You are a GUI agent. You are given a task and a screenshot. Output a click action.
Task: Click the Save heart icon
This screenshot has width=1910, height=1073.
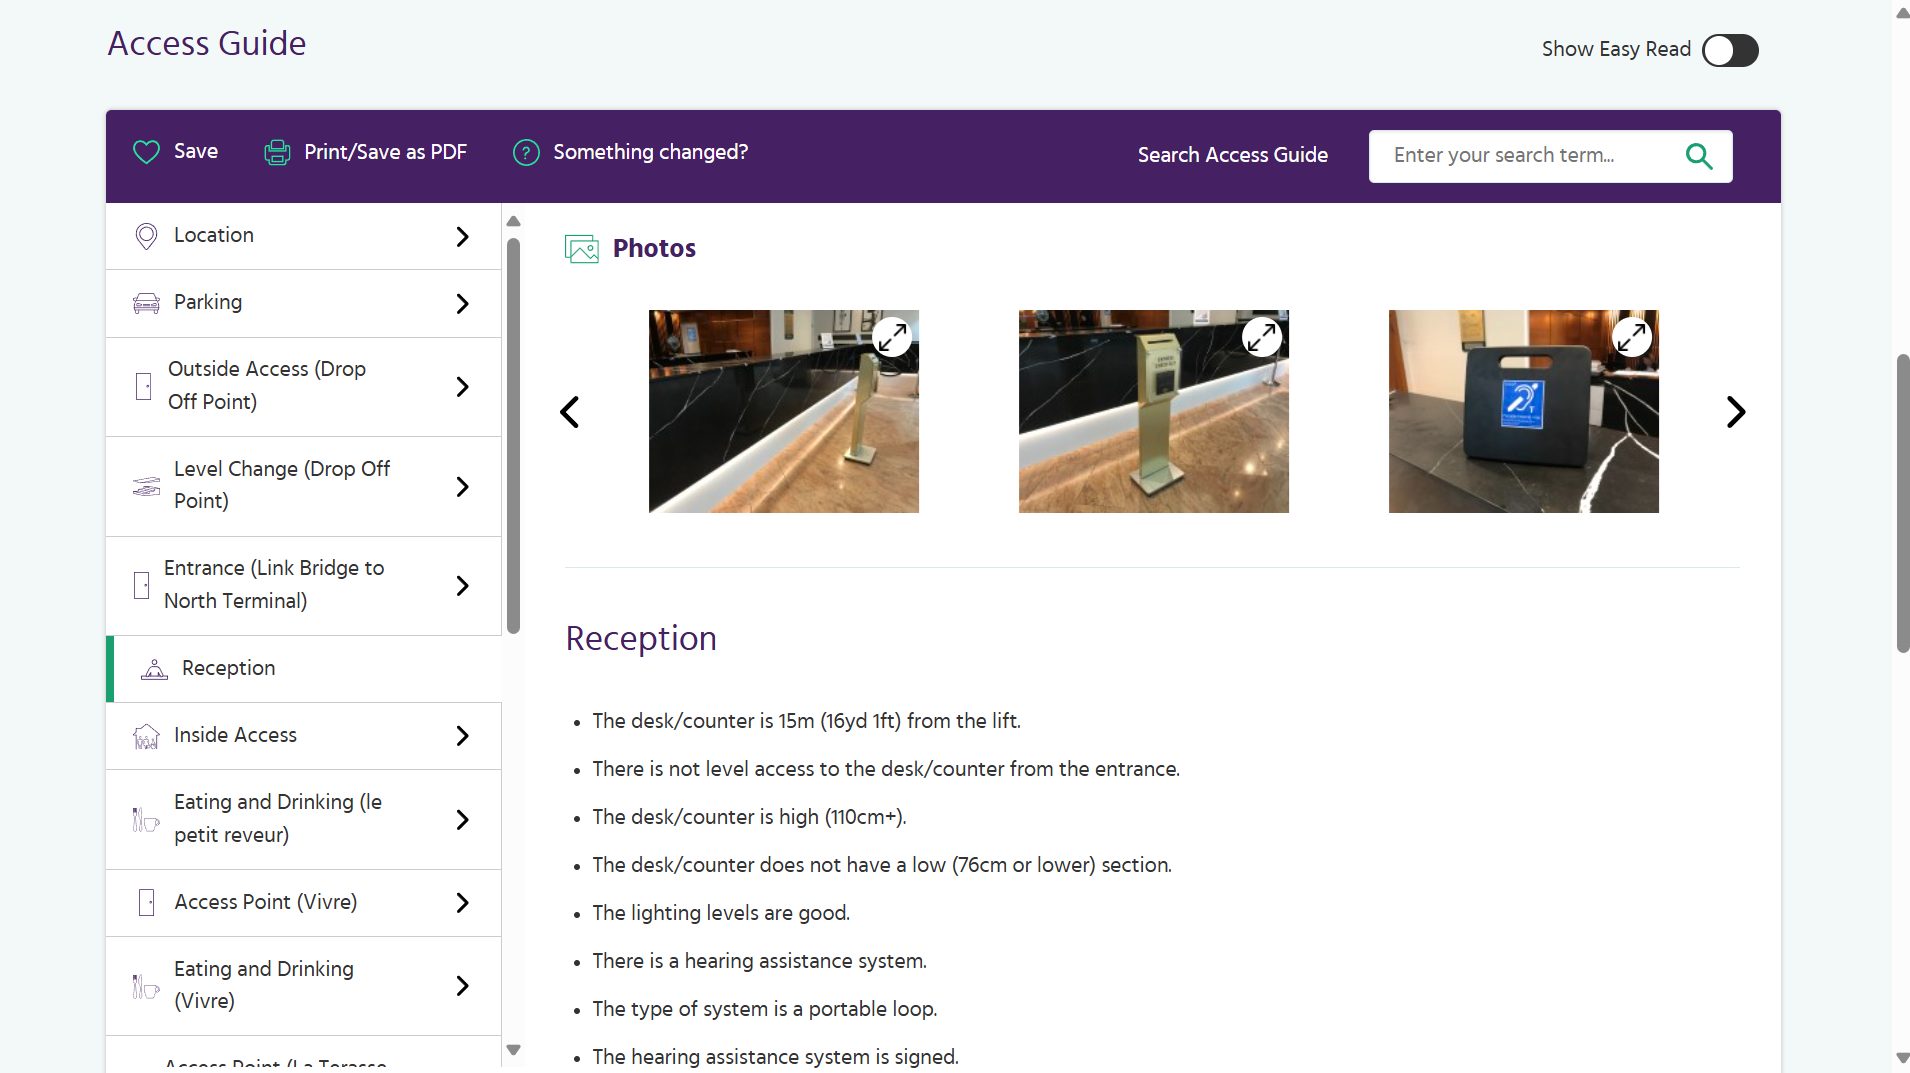point(146,152)
